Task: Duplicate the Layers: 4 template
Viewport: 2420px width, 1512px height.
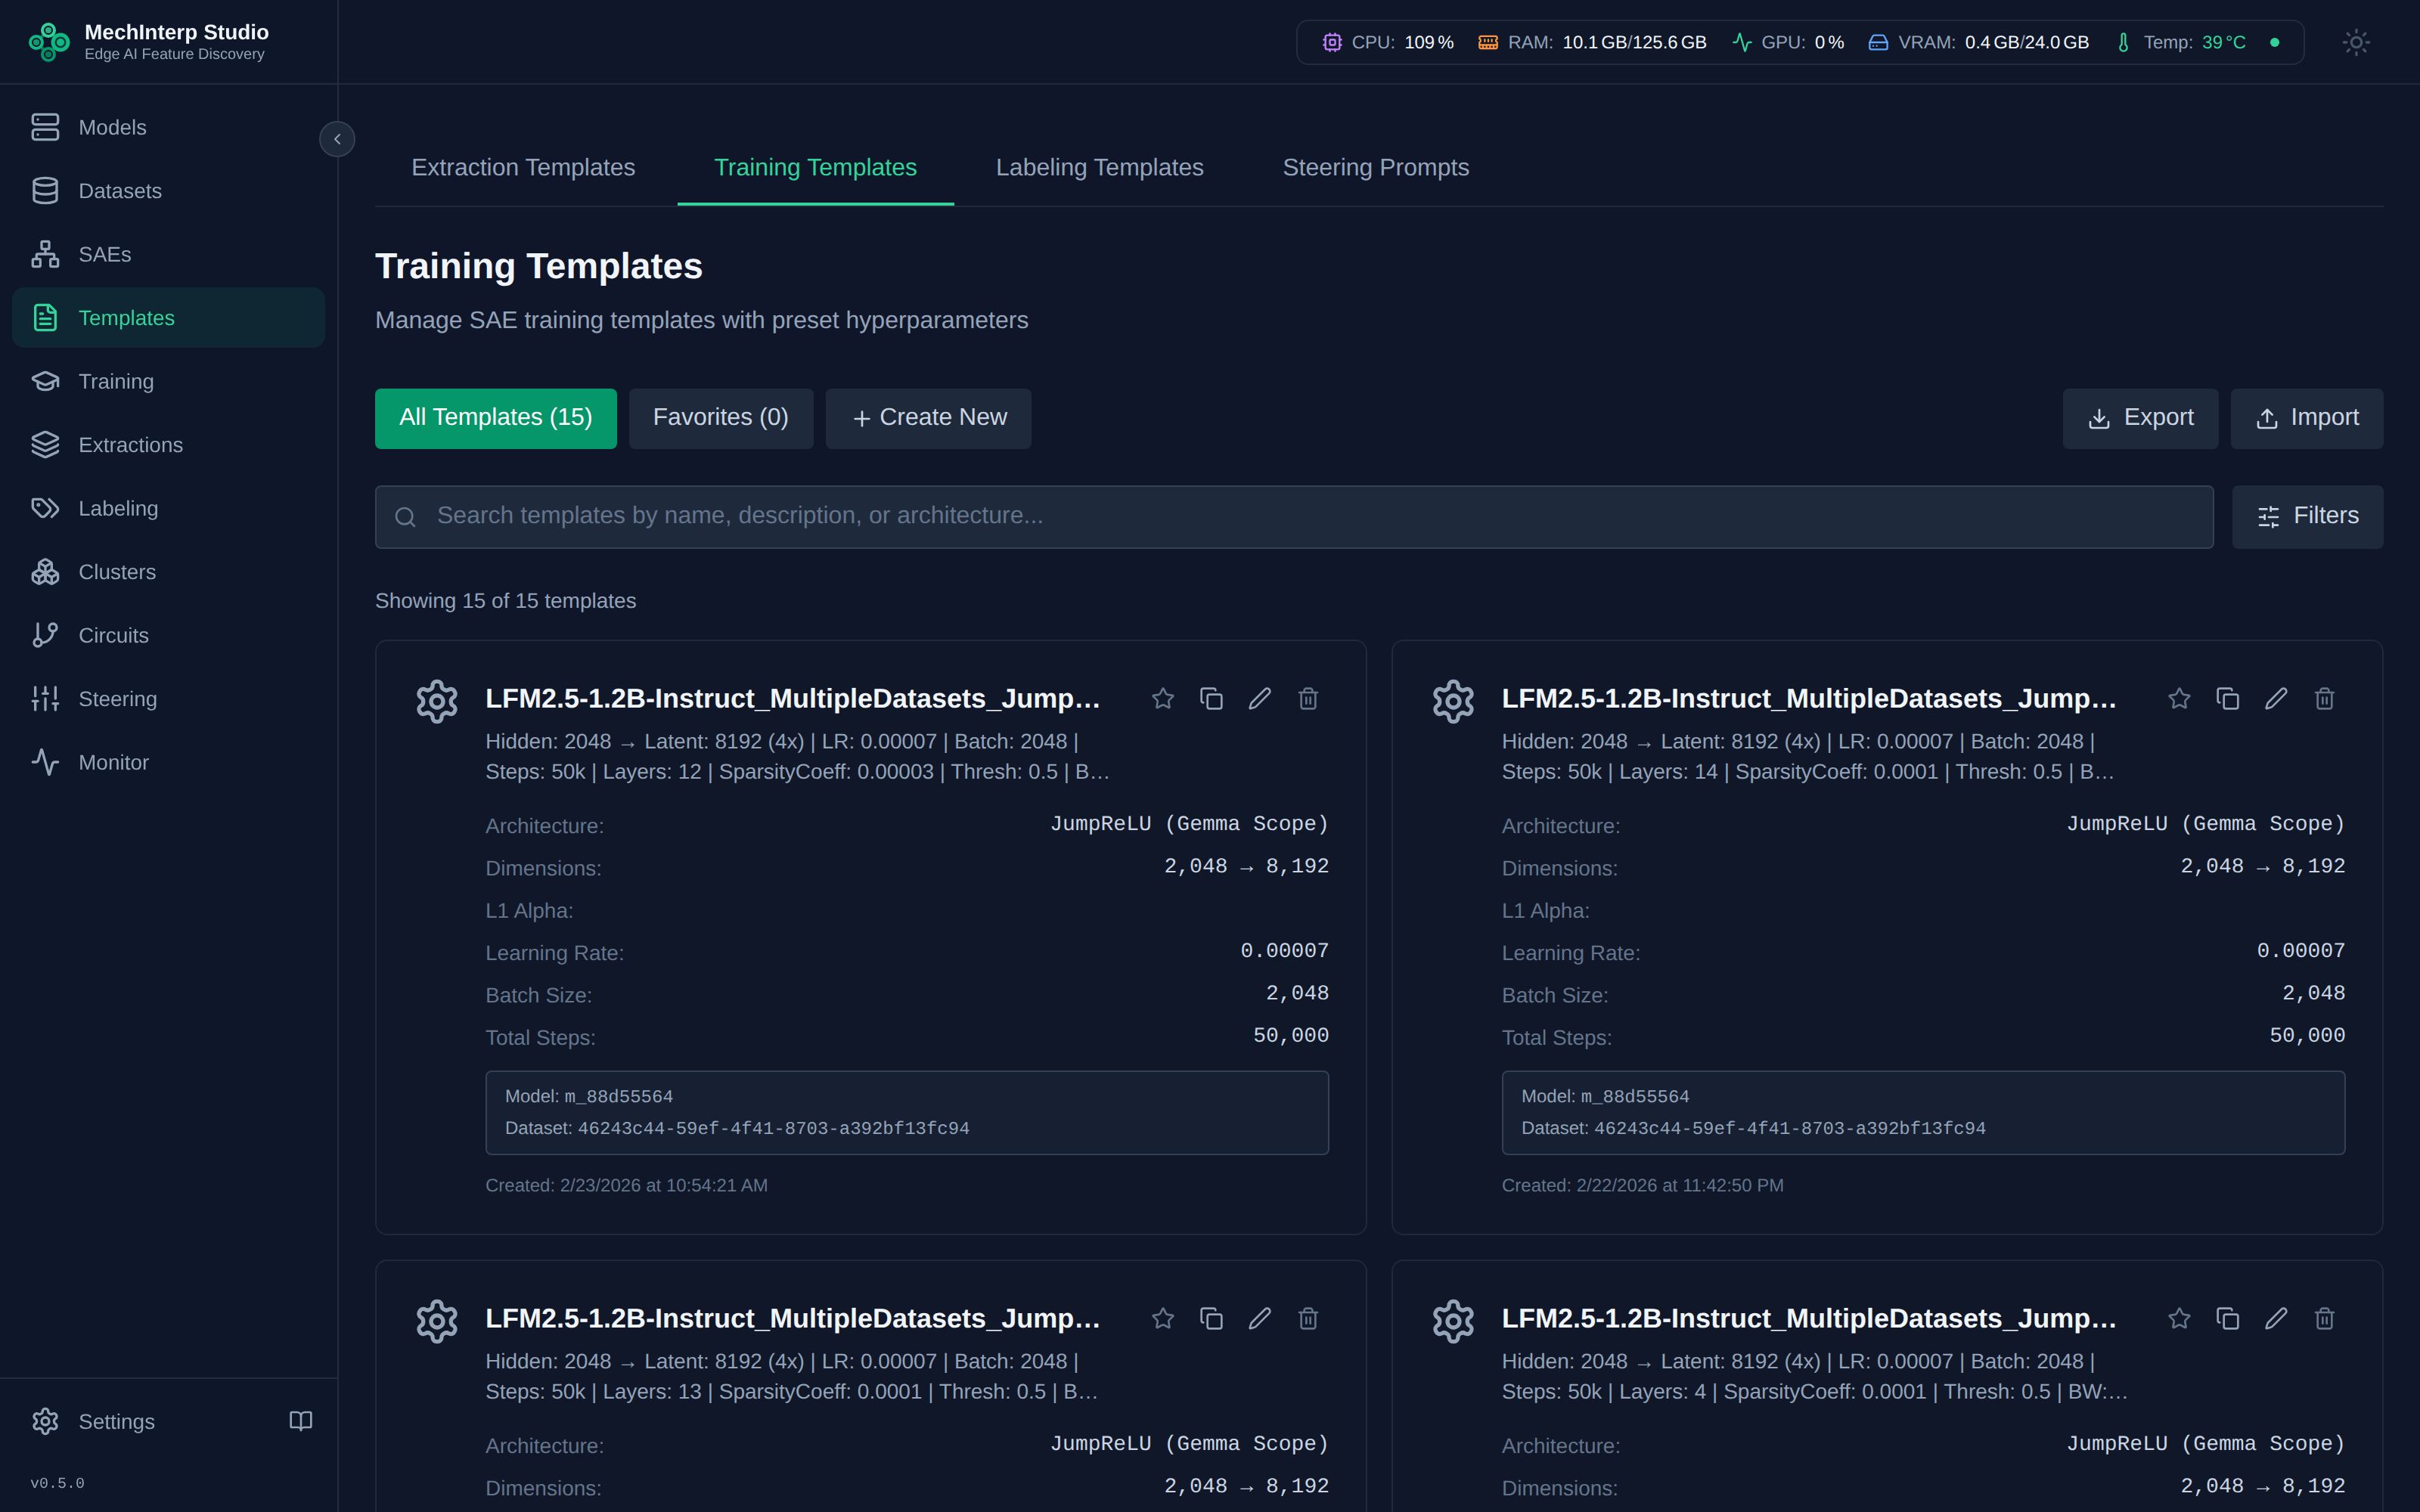Action: (x=2227, y=1318)
